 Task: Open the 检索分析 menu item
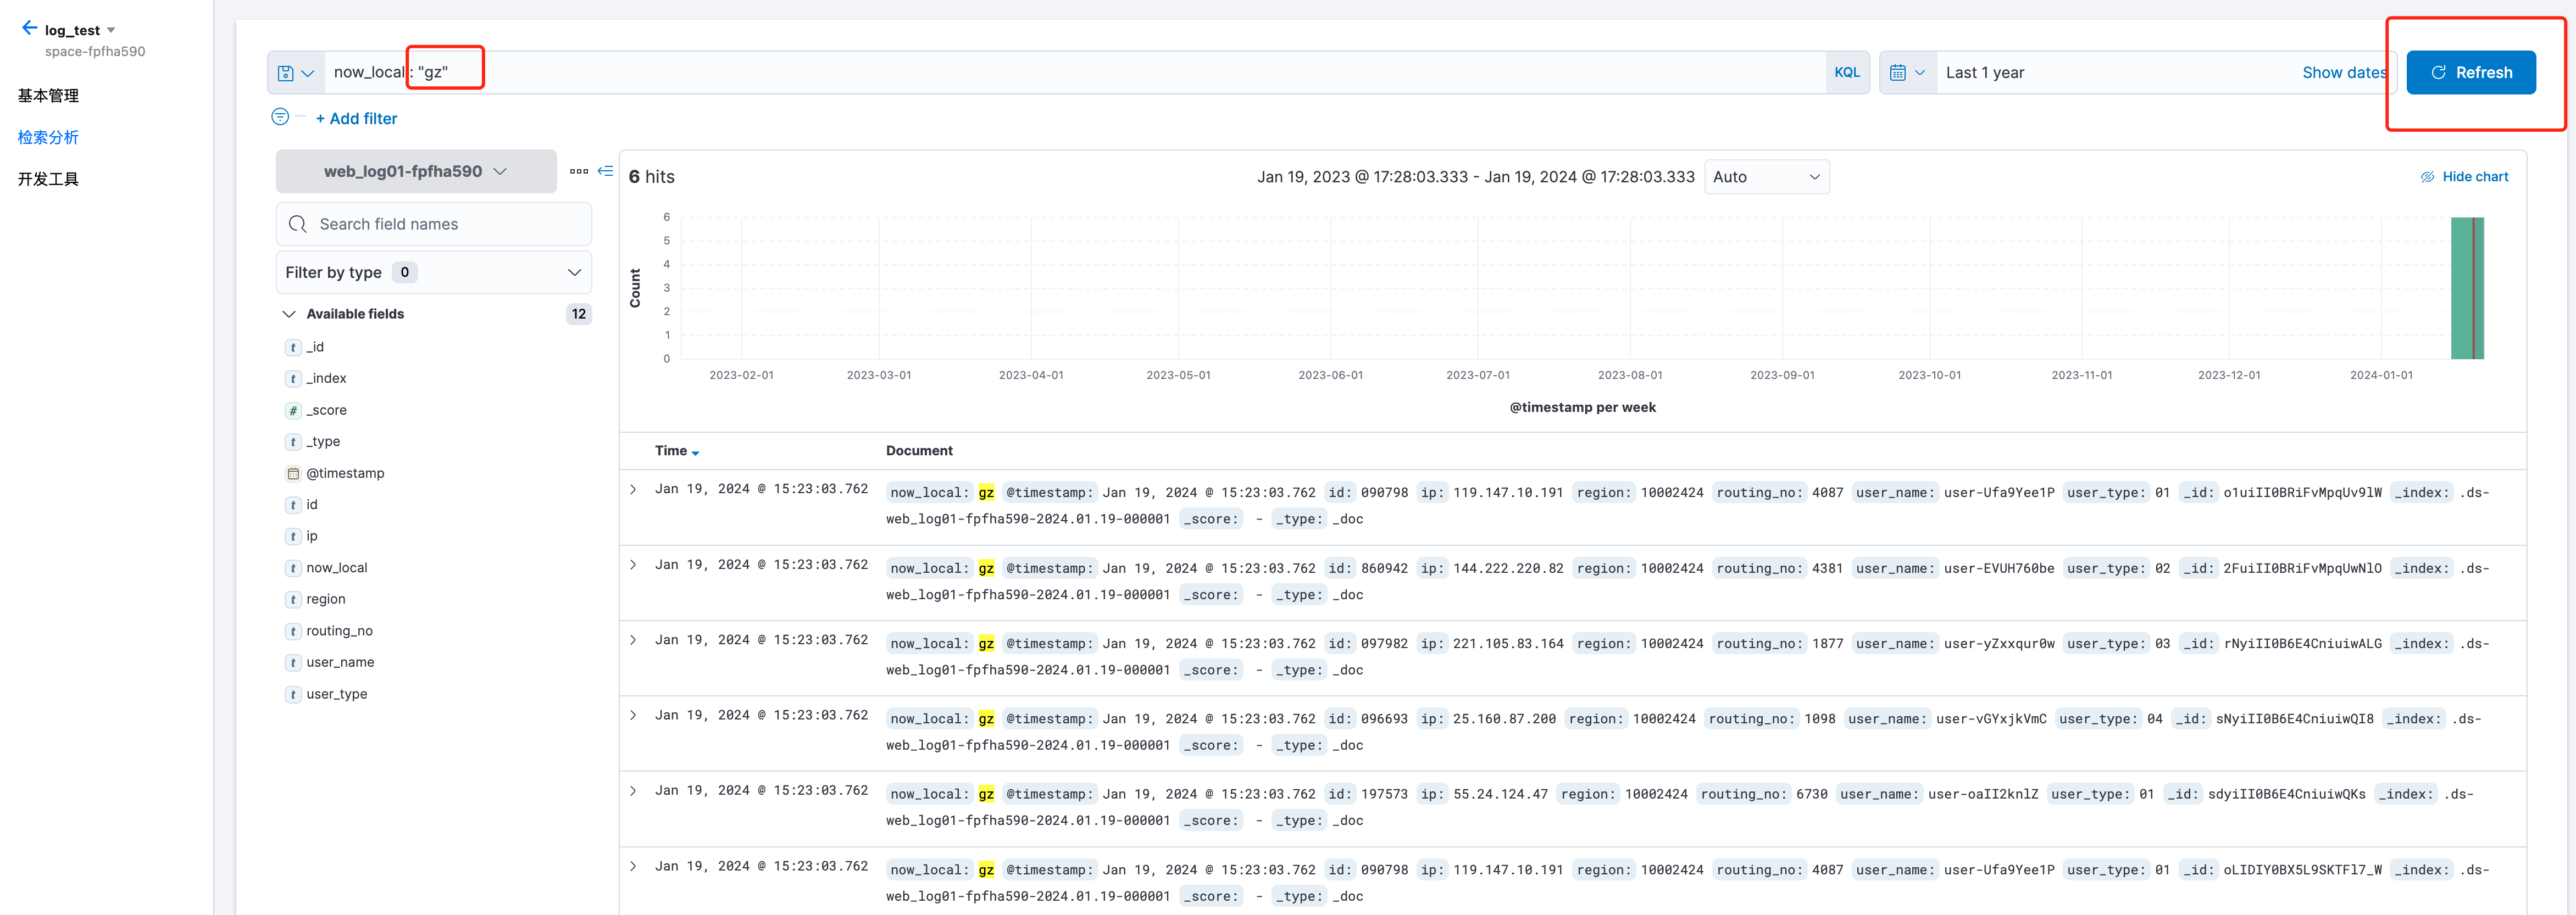tap(48, 137)
